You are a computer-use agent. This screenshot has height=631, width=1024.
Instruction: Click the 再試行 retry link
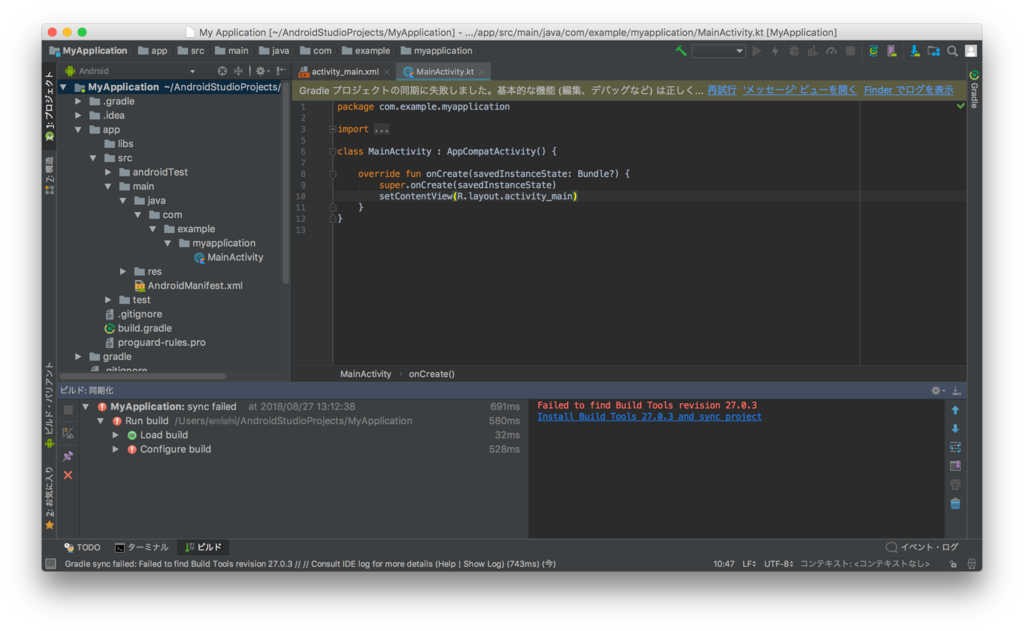[x=722, y=90]
